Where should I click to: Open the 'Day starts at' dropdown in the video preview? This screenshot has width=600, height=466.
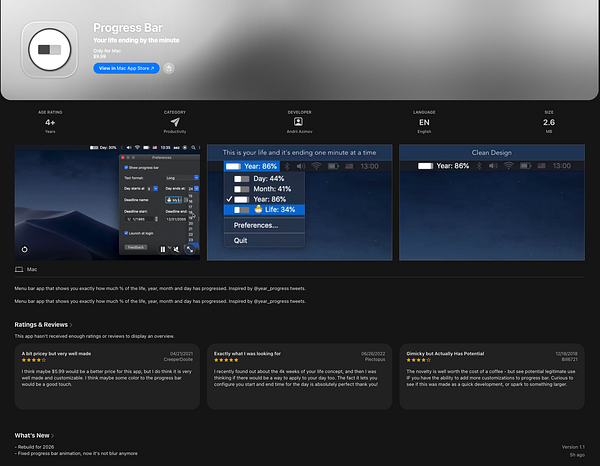click(152, 189)
